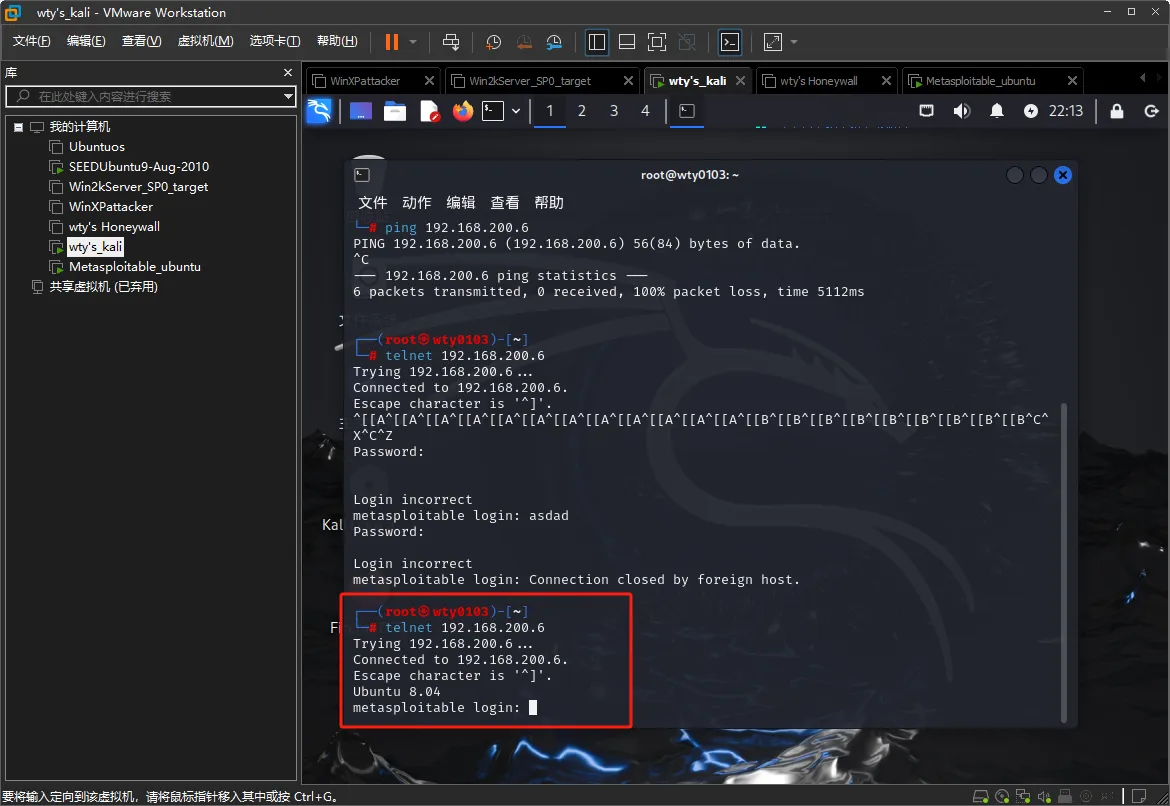Screen dimensions: 1170x806
Task: Switch to Kali workspace 4
Action: click(x=645, y=111)
